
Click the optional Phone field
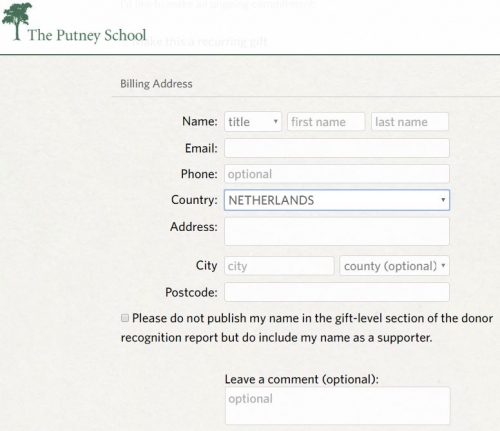tap(337, 174)
